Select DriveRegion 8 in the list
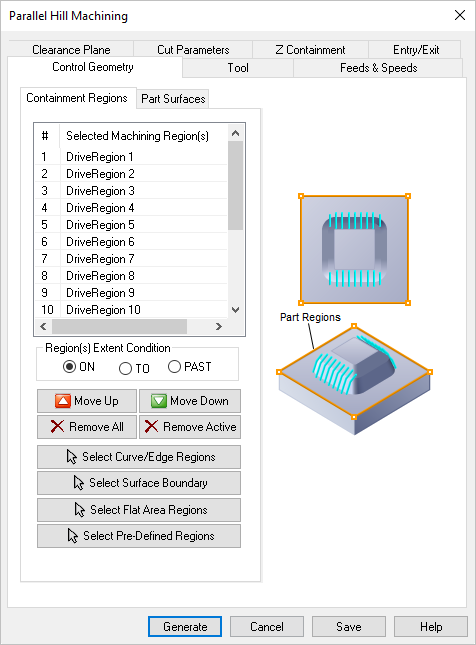Image resolution: width=476 pixels, height=645 pixels. tap(131, 276)
